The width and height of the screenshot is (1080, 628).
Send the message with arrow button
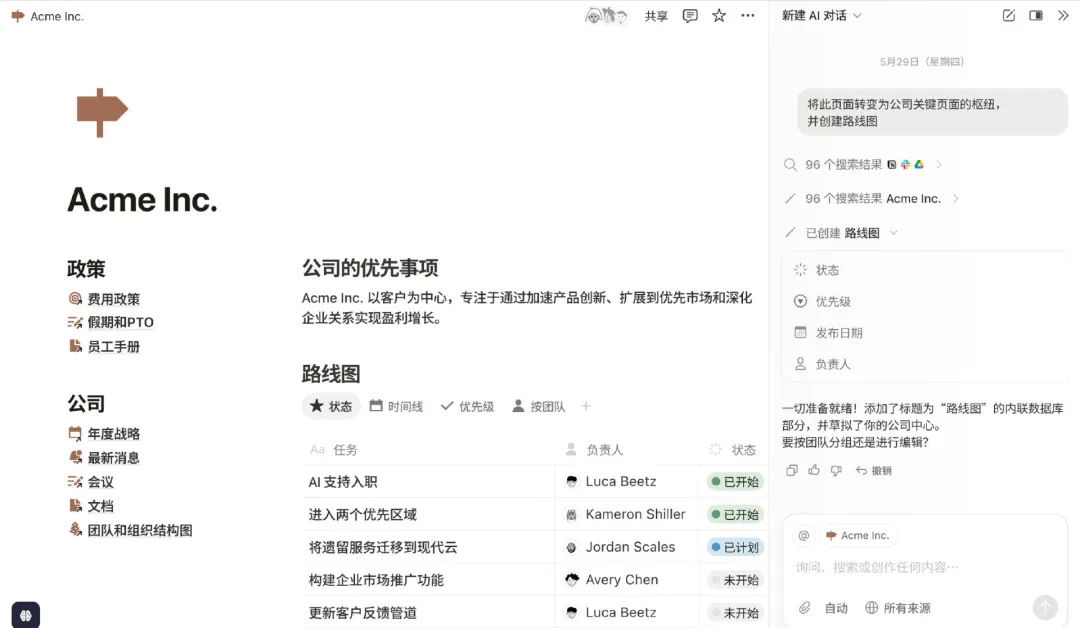tap(1045, 607)
